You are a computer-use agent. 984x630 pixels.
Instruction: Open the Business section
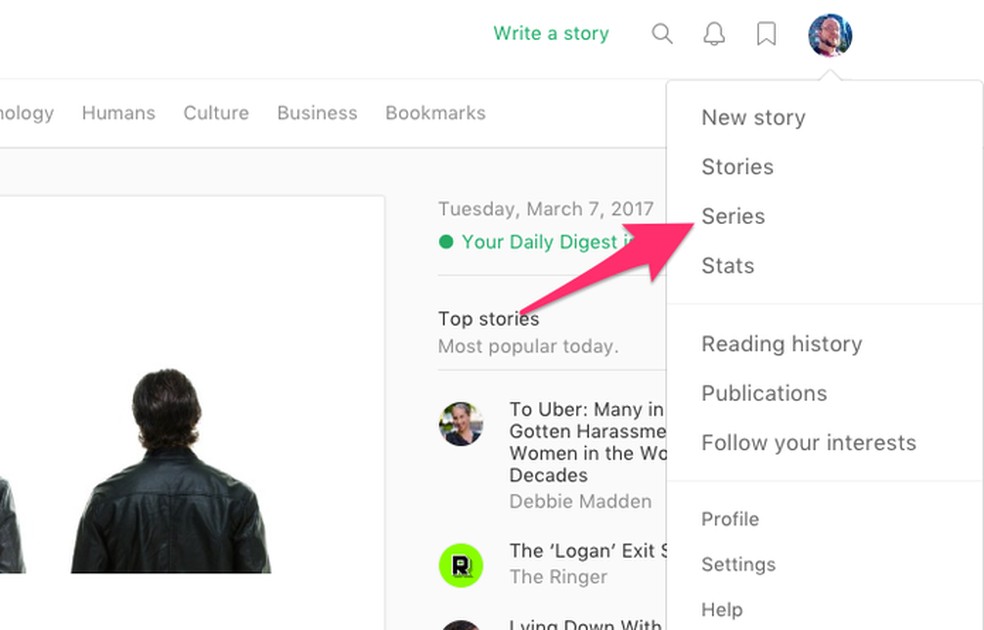tap(317, 113)
